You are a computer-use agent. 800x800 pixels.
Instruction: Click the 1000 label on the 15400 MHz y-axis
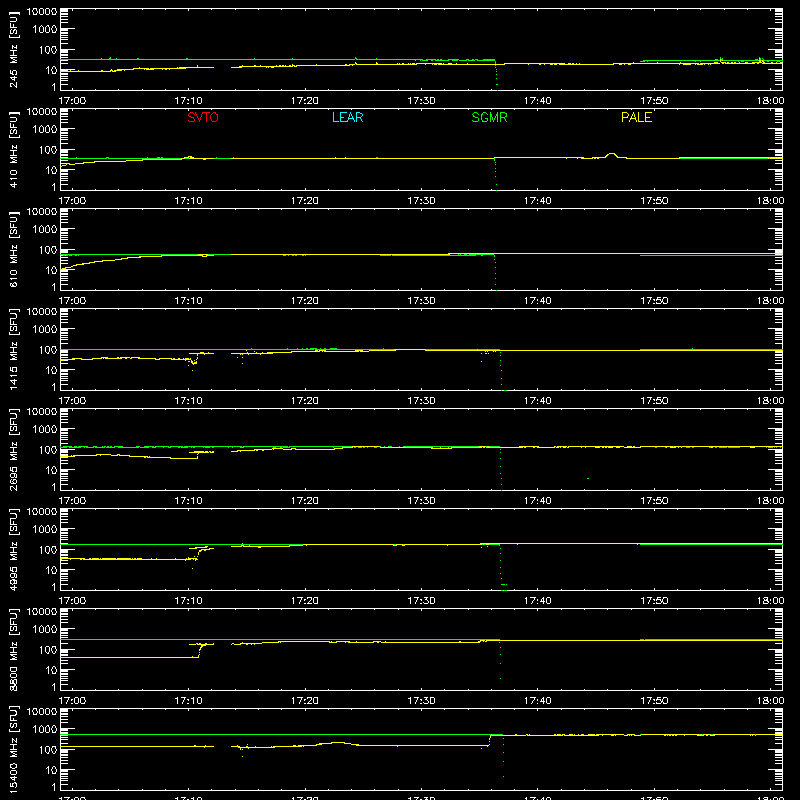tap(45, 730)
